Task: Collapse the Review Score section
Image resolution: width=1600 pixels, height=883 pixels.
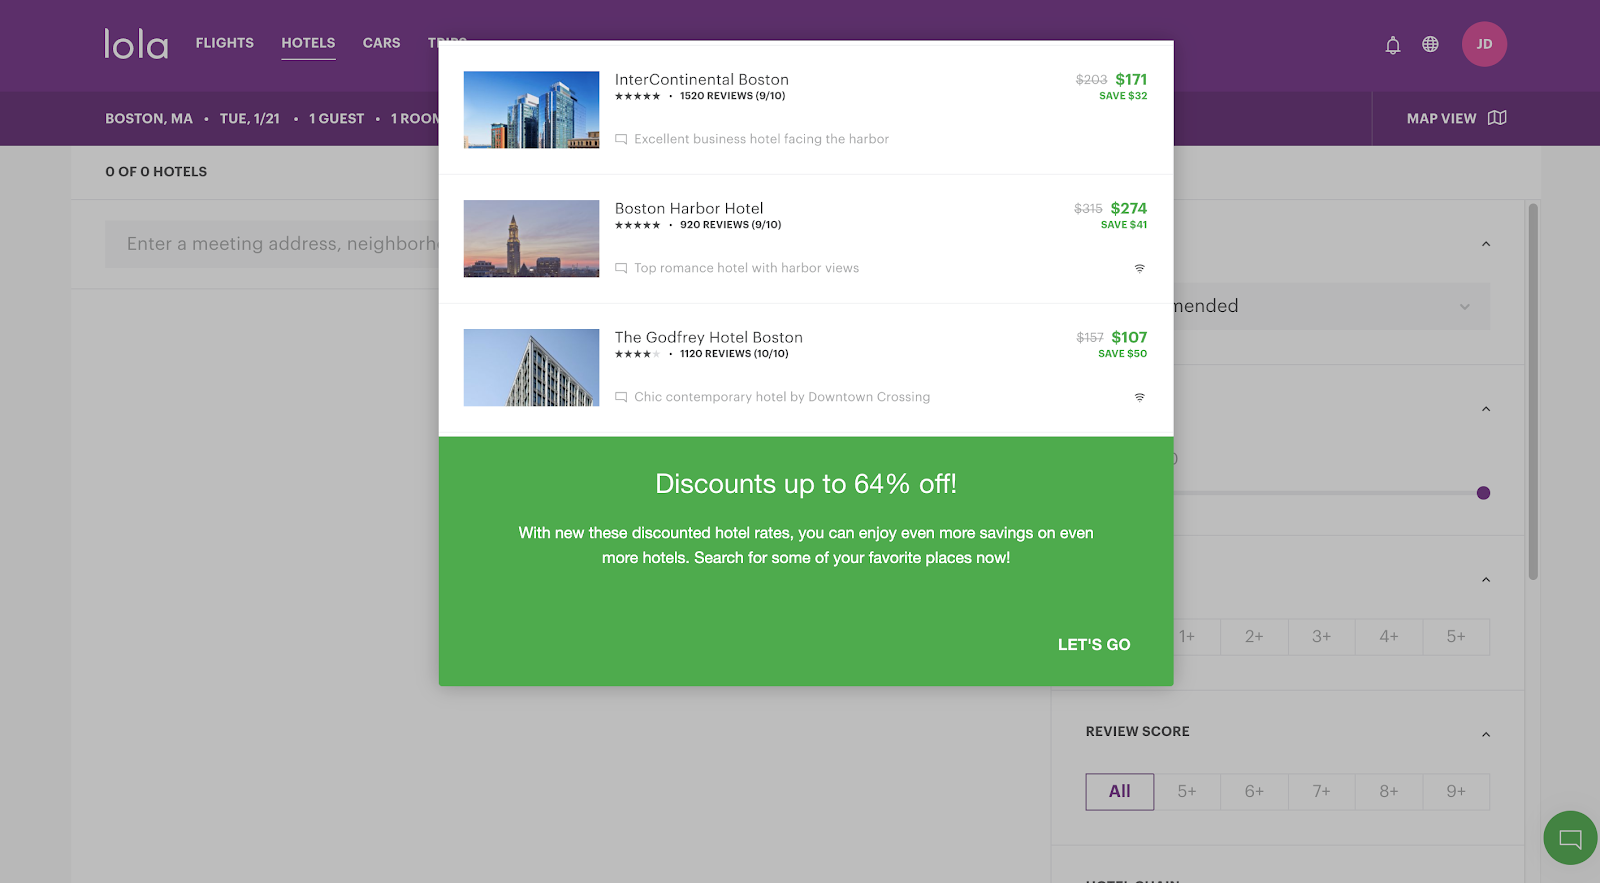Action: [1485, 734]
